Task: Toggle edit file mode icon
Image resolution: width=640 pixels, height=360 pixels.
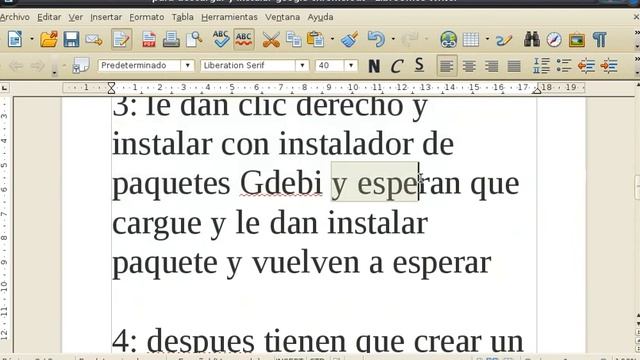Action: pyautogui.click(x=121, y=40)
